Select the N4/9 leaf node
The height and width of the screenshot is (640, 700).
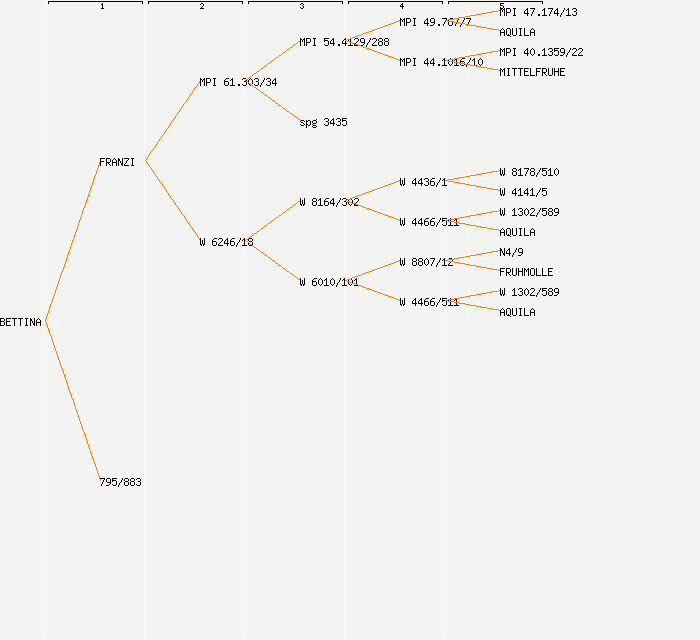(x=511, y=252)
